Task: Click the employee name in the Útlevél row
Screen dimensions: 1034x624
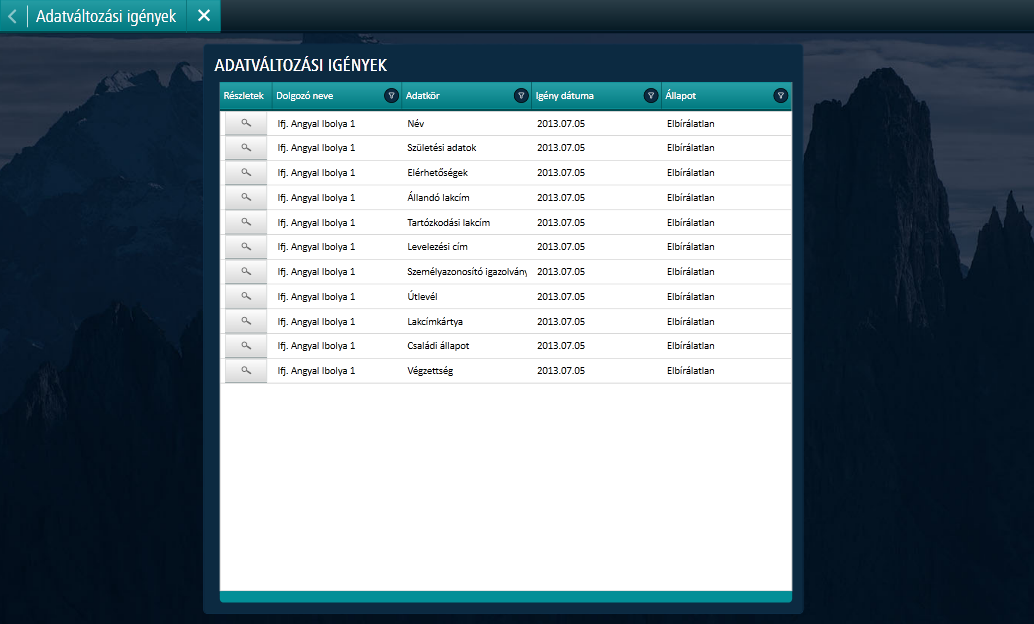Action: 316,296
